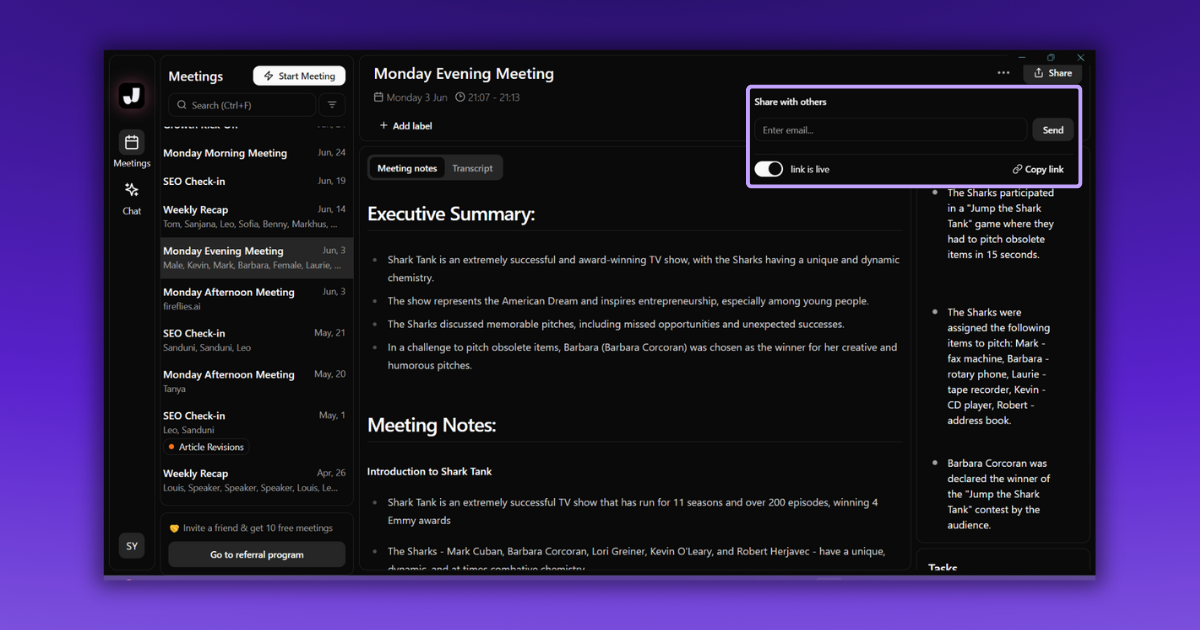The width and height of the screenshot is (1200, 630).
Task: Click the calendar icon beside Monday 3 Jun
Action: click(378, 97)
